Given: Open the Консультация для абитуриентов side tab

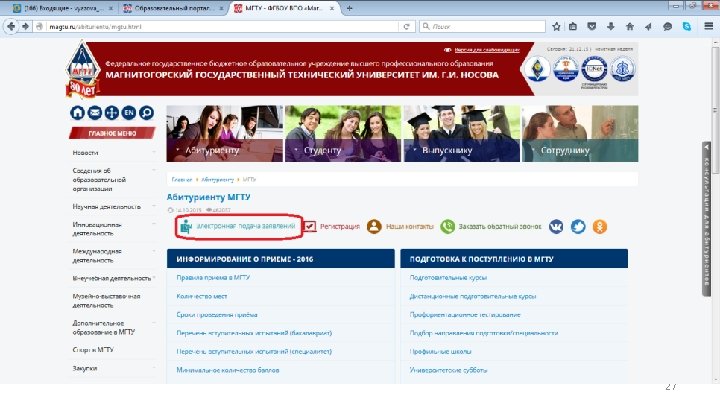Looking at the screenshot, I should point(707,219).
